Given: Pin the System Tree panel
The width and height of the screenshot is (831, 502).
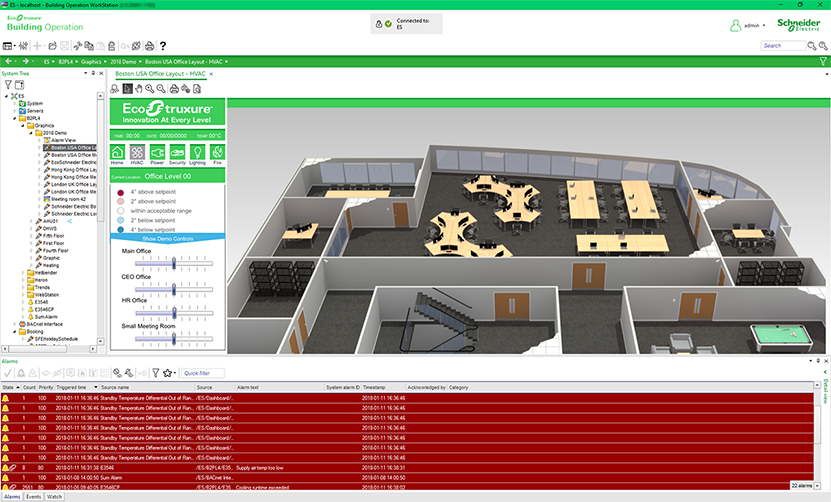Looking at the screenshot, I should pos(93,73).
